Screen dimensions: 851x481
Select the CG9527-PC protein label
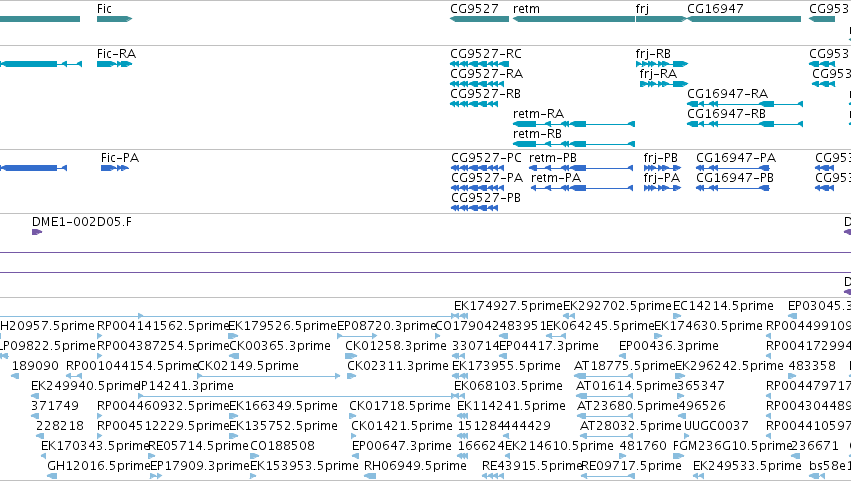point(487,158)
